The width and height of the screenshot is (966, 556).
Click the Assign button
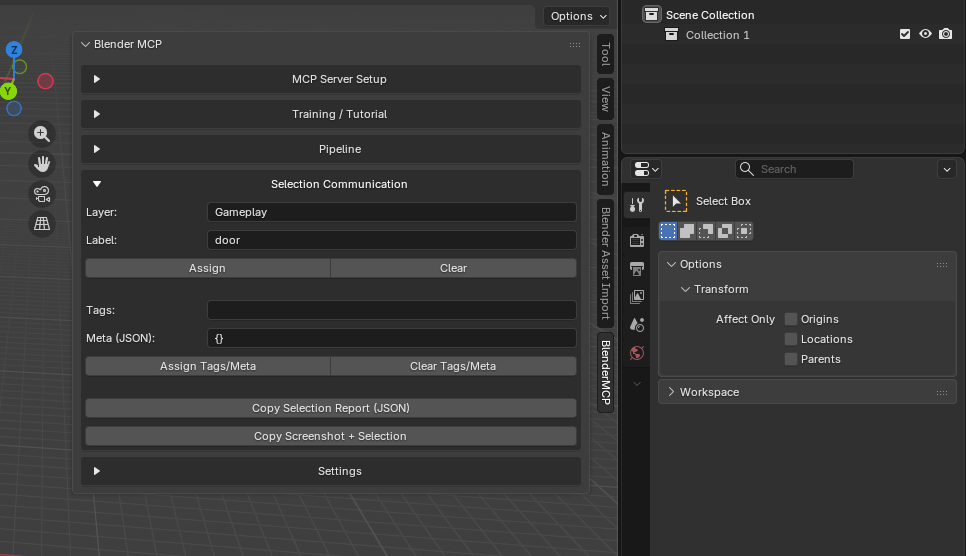208,268
